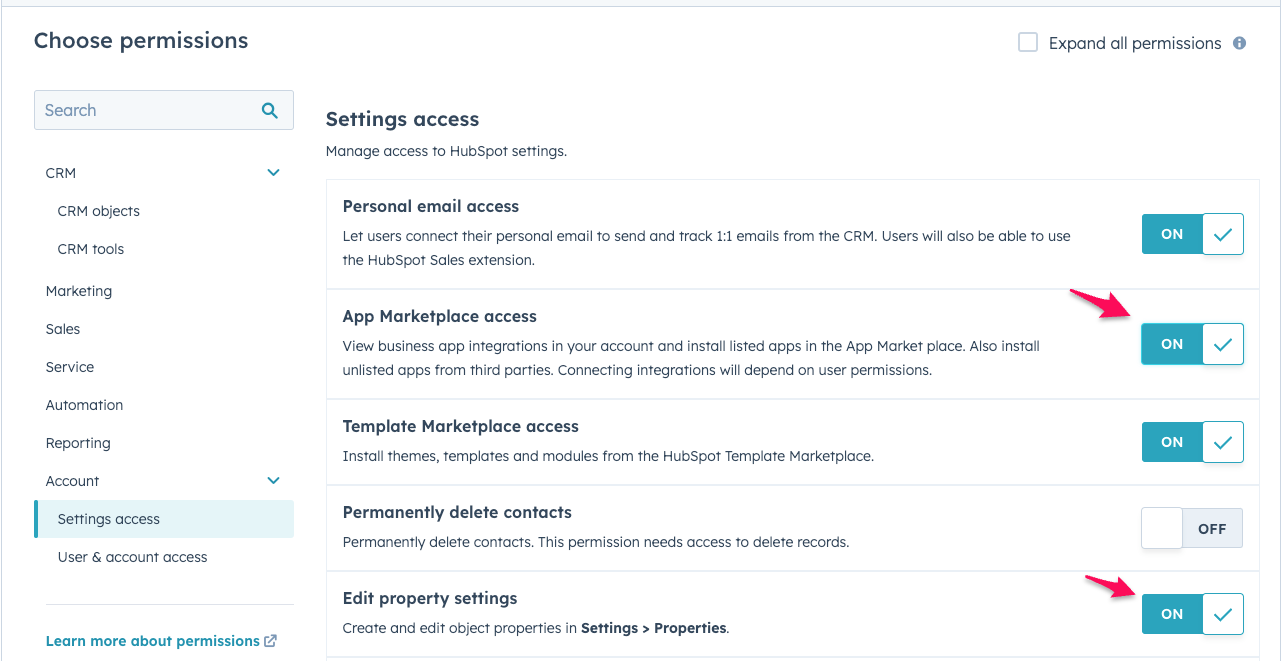Focus the permissions Search field

coord(164,110)
